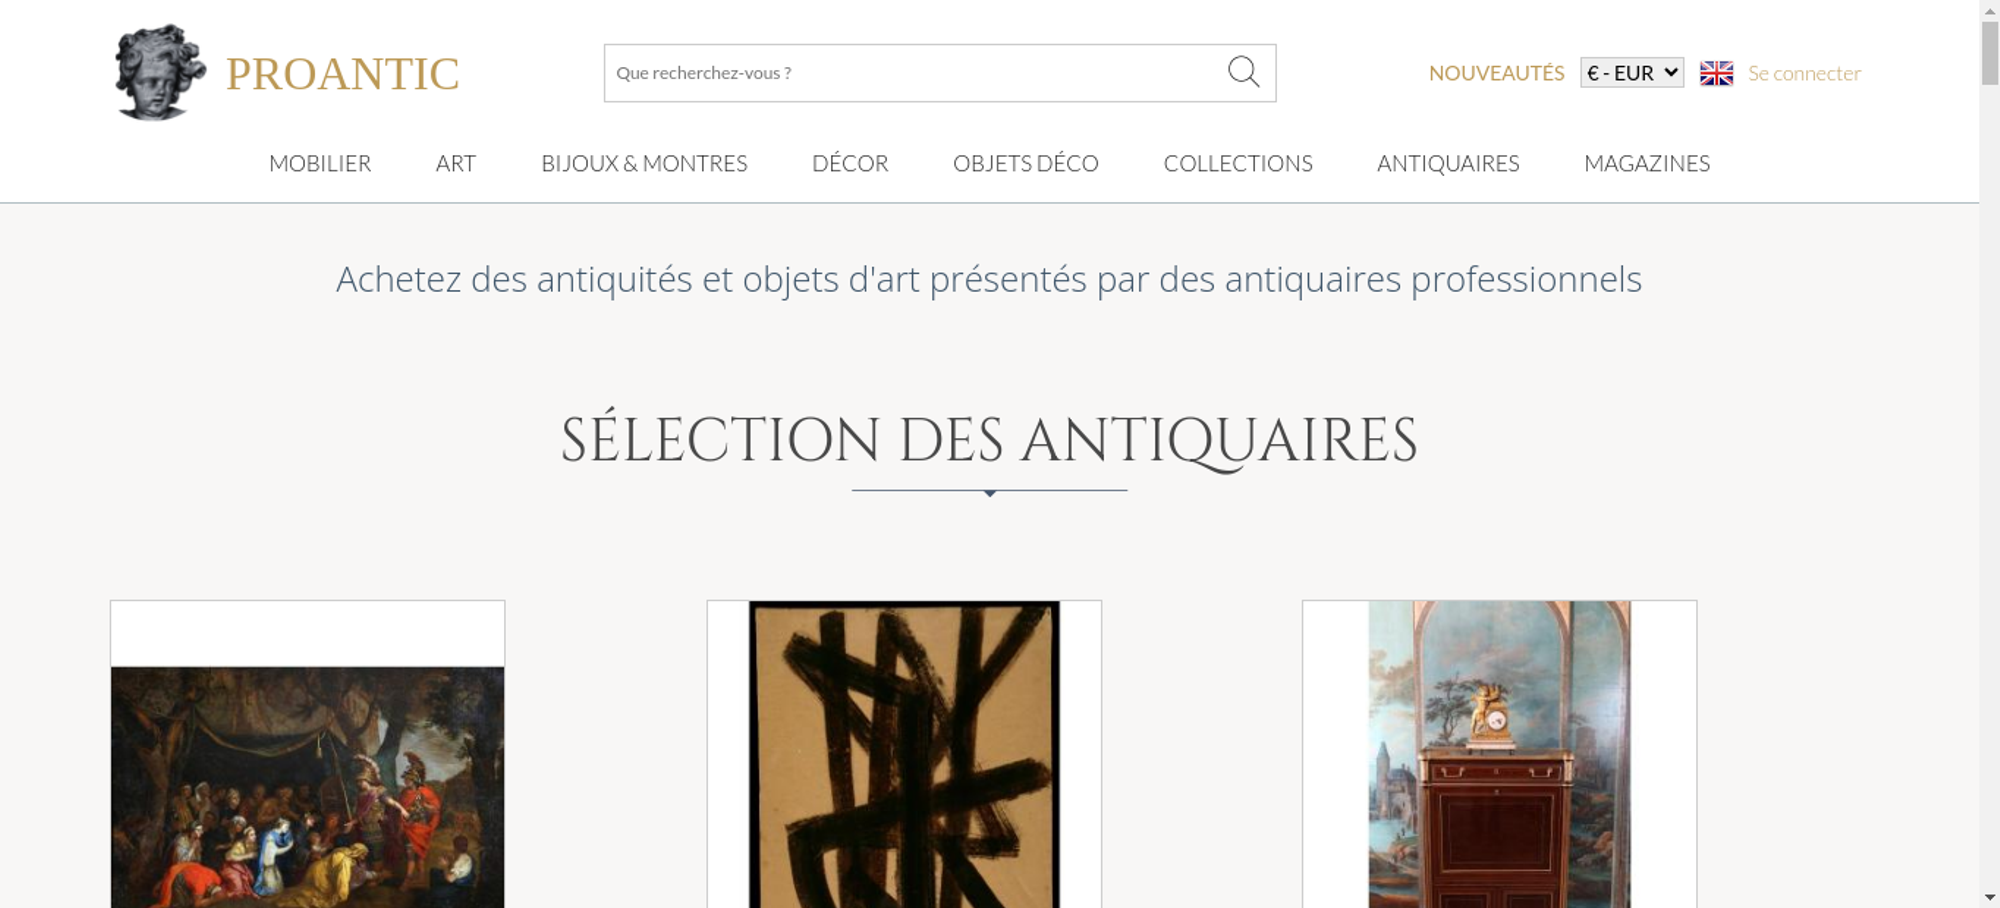Open the NOUVEAUTÉS link
The image size is (2000, 908).
[1496, 73]
